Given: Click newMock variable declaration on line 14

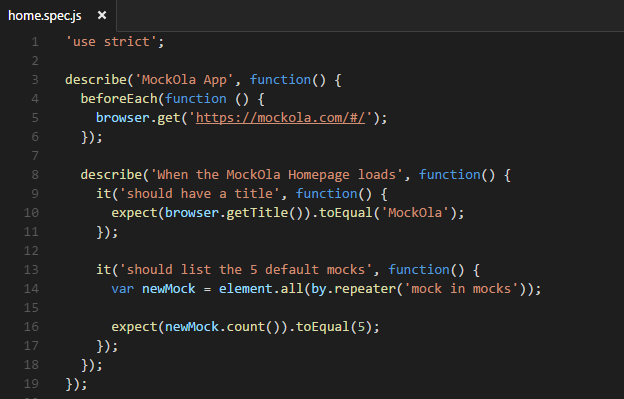Looking at the screenshot, I should (x=169, y=289).
